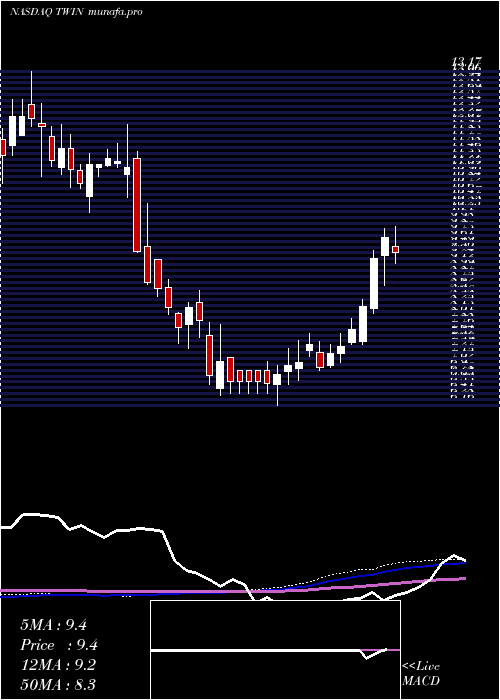Click the '<<Live MACD' label
500x700 pixels.
click(x=421, y=674)
